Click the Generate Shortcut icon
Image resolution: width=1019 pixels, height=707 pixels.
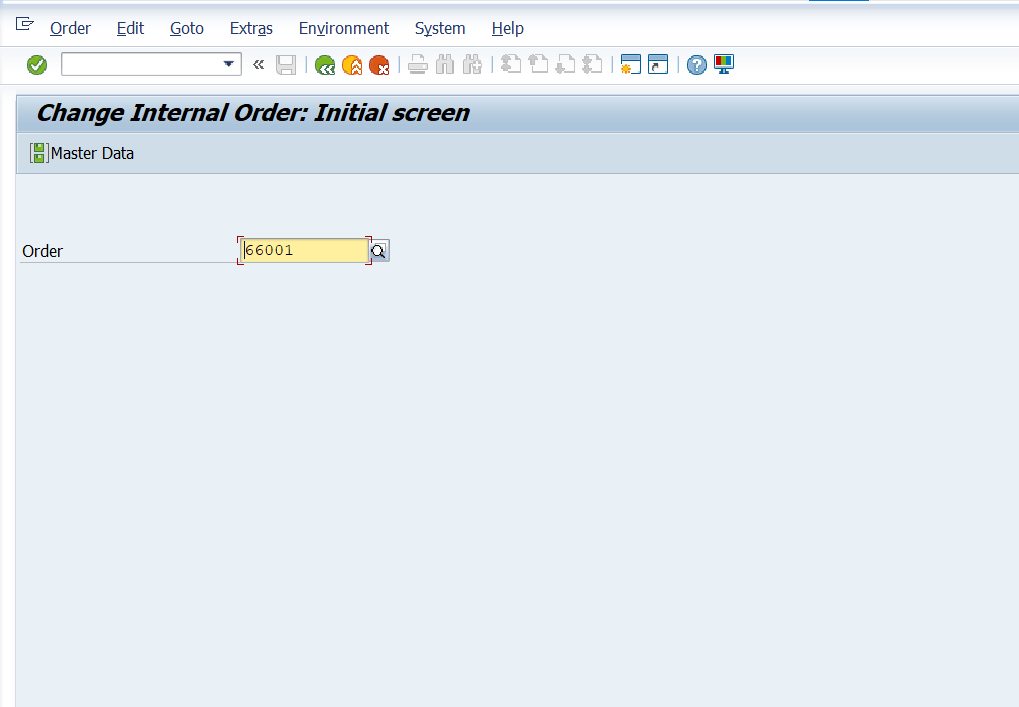pyautogui.click(x=658, y=64)
